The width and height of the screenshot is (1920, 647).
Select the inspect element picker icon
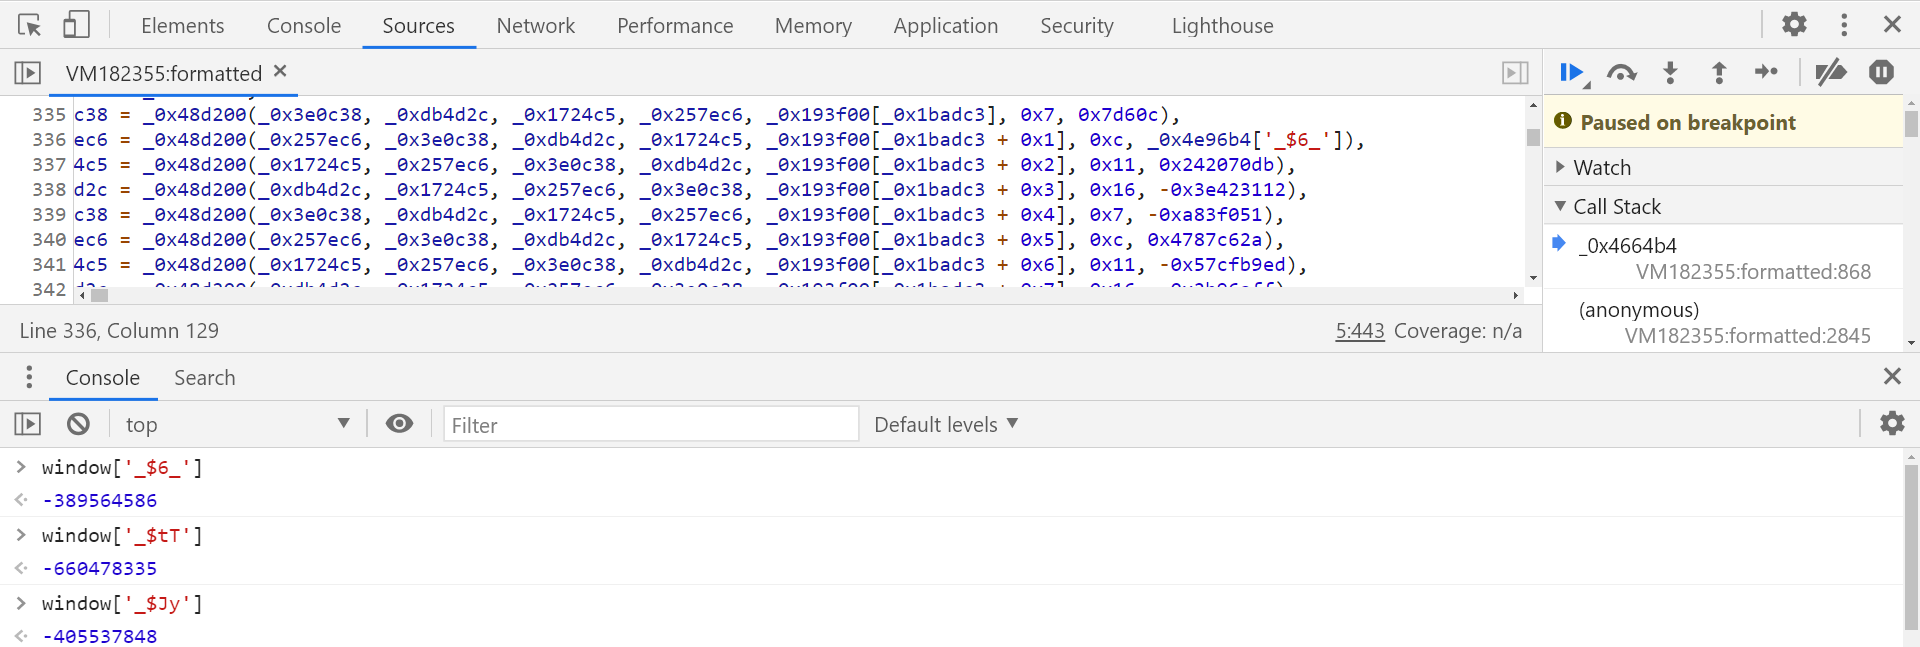[x=29, y=25]
